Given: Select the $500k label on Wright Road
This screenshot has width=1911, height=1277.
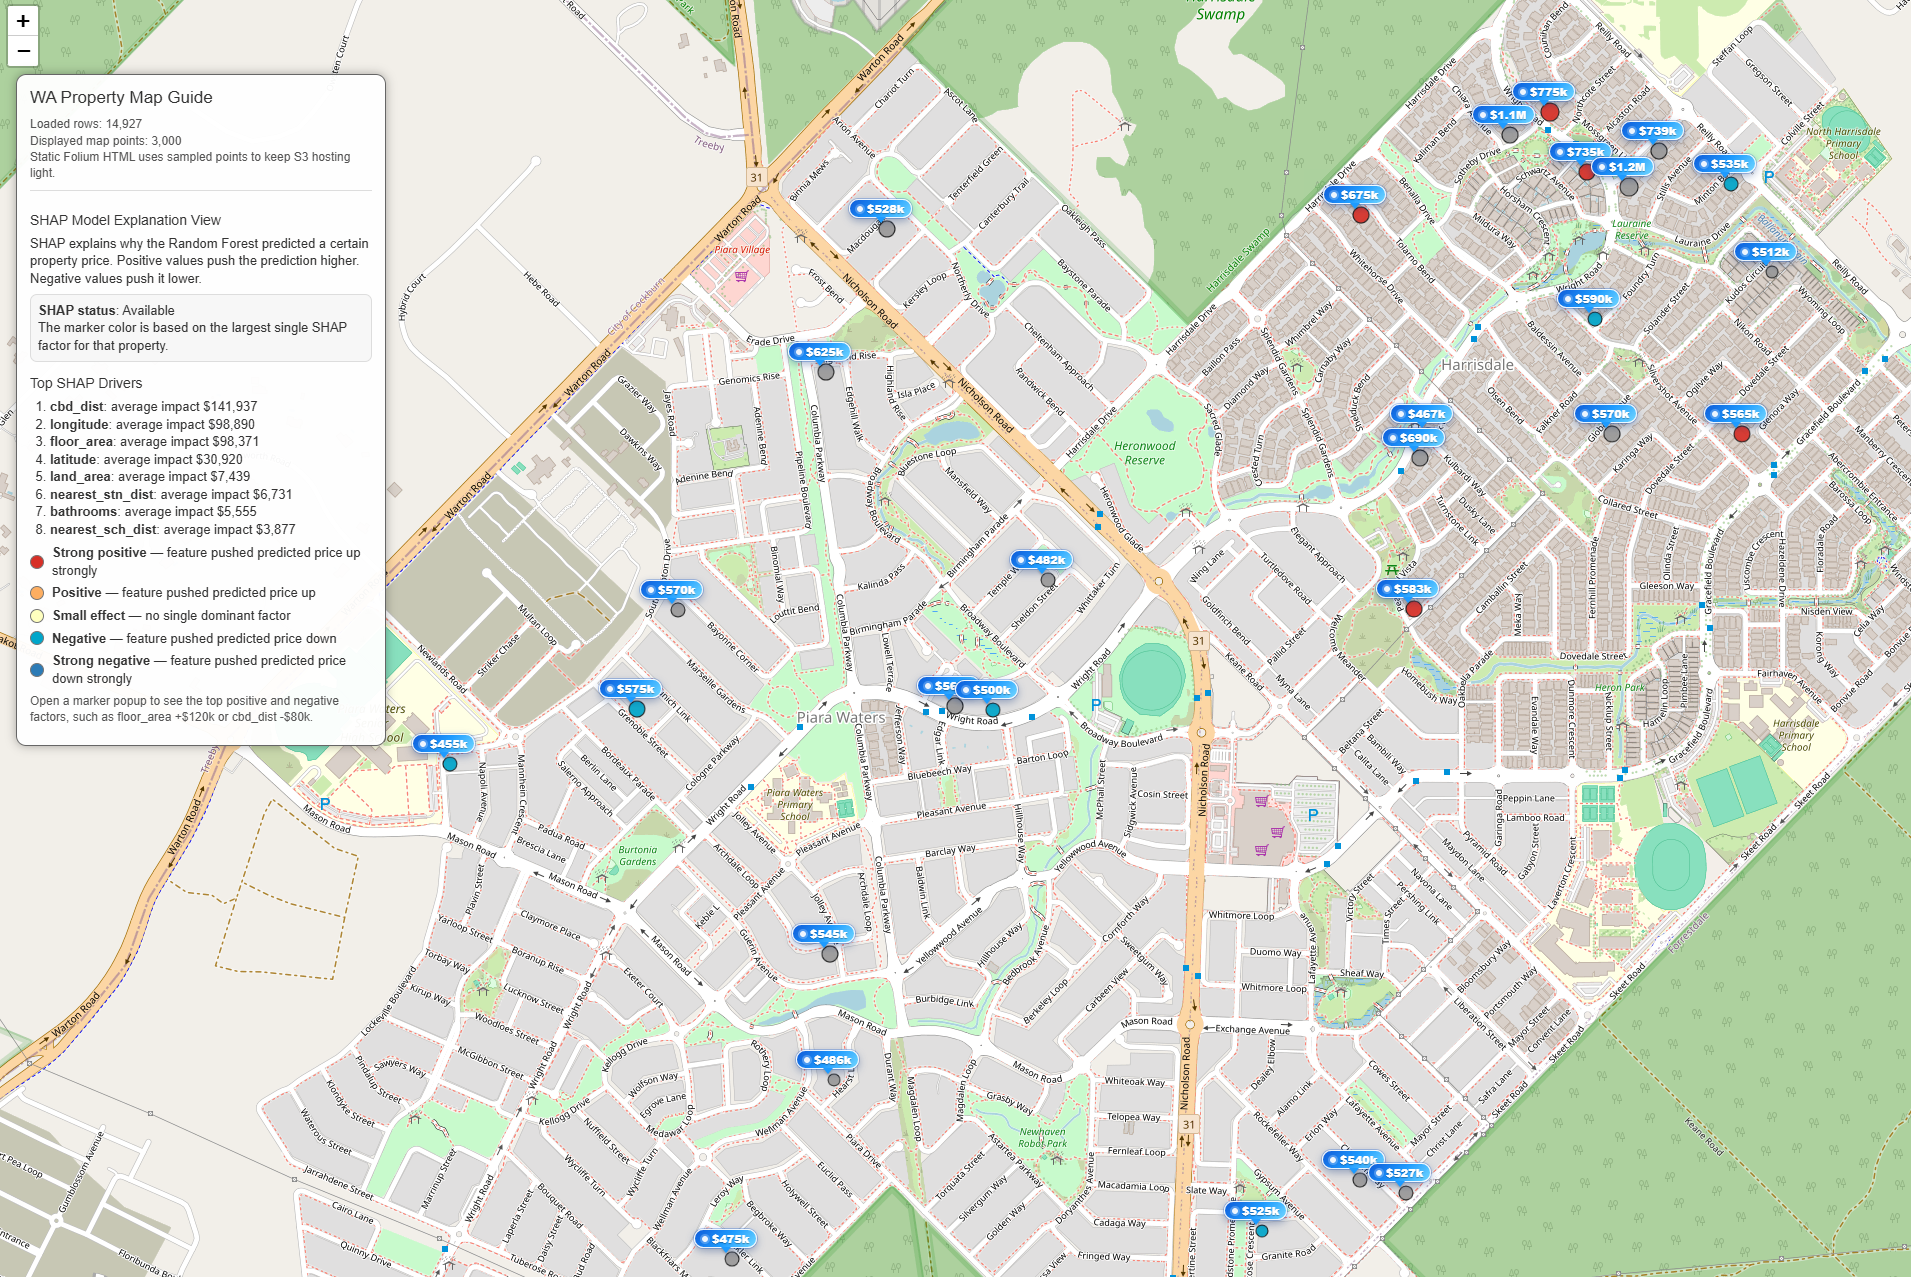Looking at the screenshot, I should click(x=985, y=690).
